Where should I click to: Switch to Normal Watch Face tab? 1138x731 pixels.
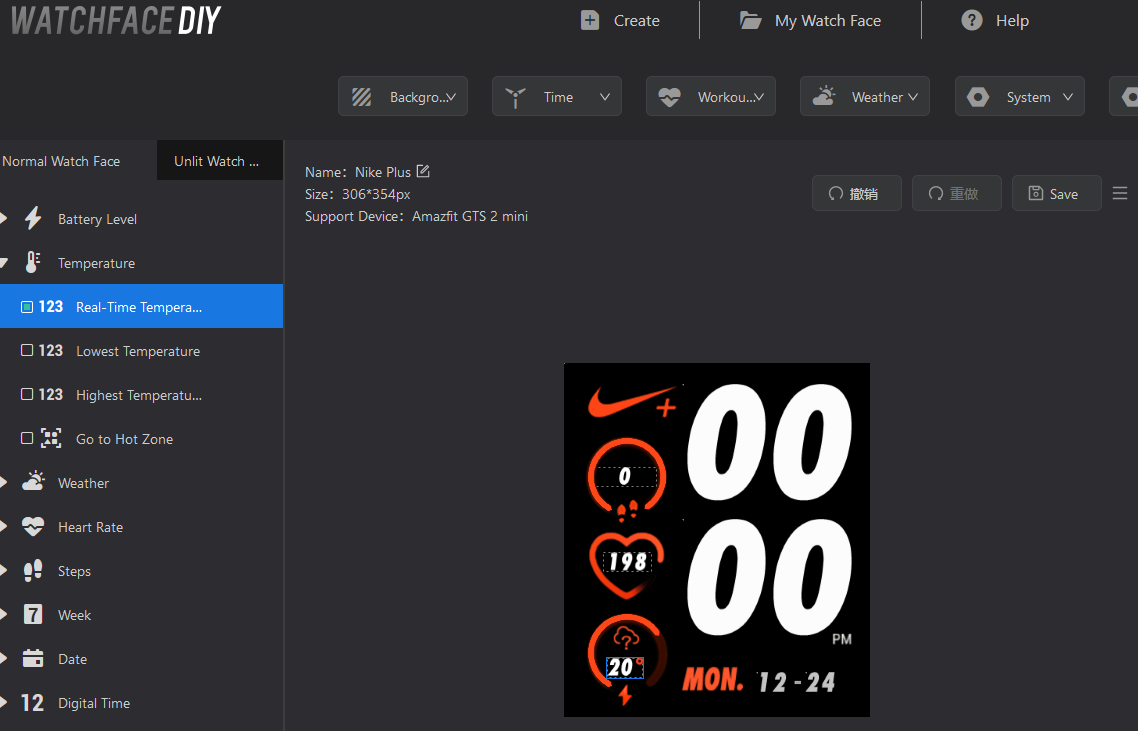click(x=78, y=160)
